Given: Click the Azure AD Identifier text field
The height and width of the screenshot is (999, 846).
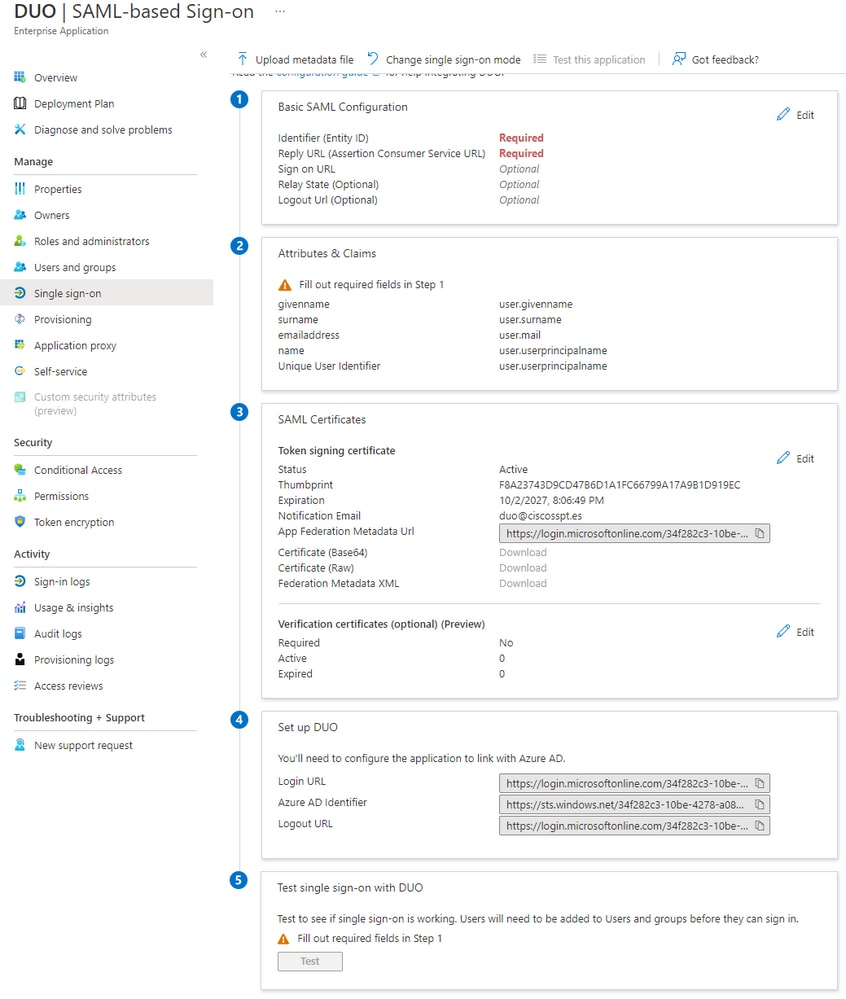Looking at the screenshot, I should [634, 805].
